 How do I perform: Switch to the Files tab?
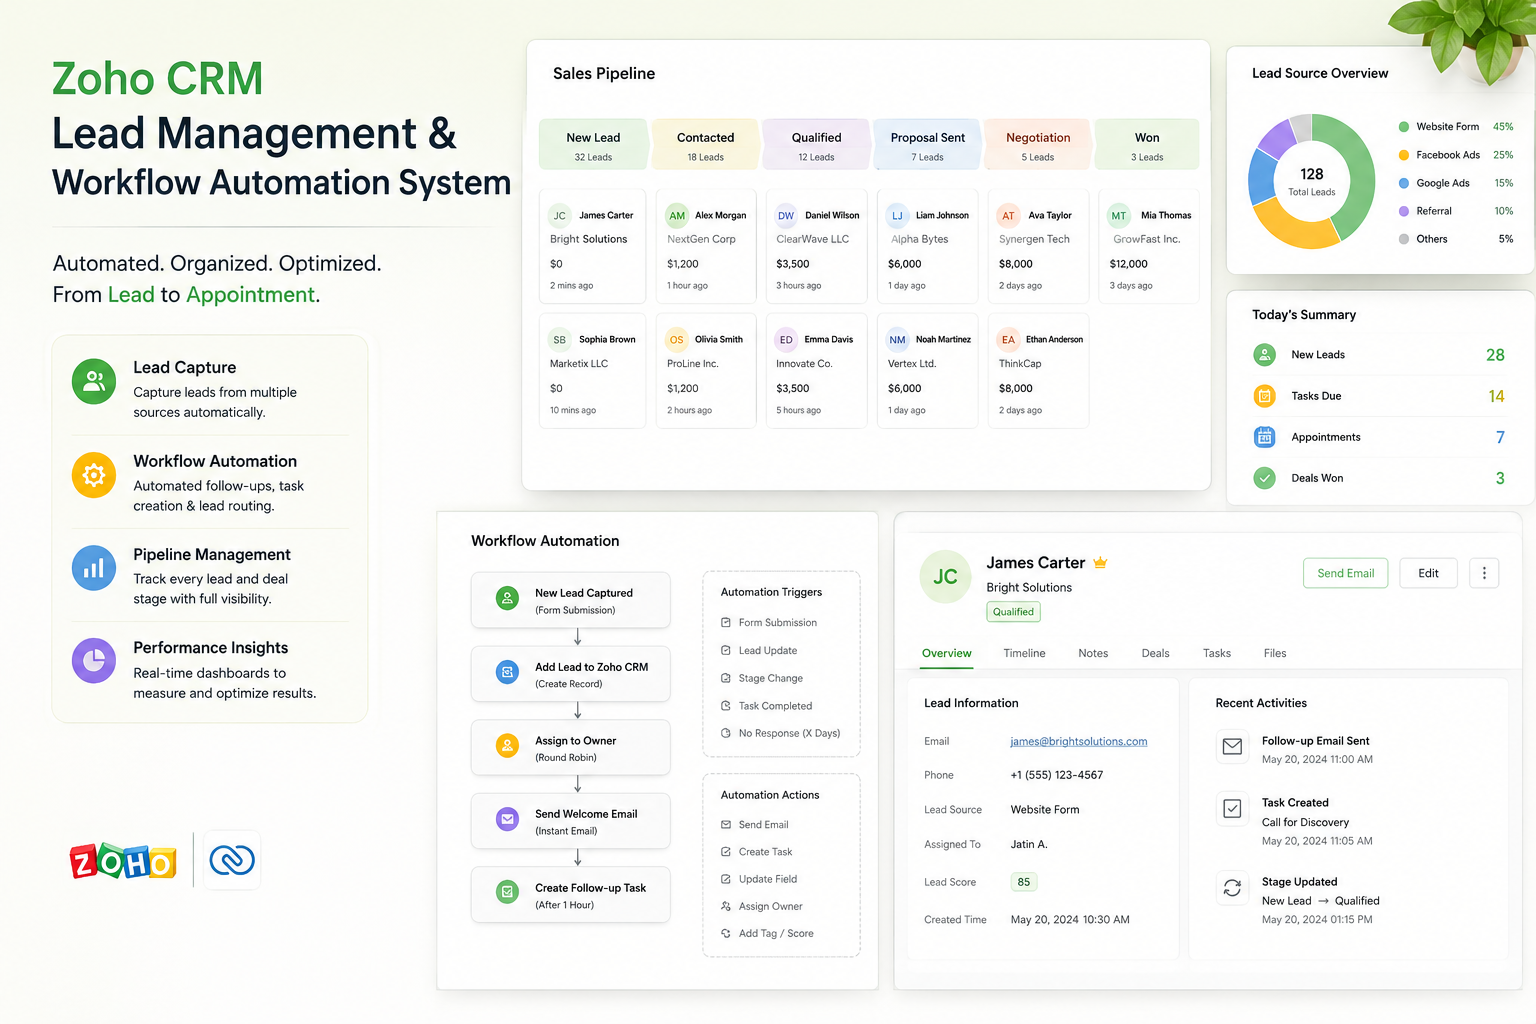point(1275,653)
